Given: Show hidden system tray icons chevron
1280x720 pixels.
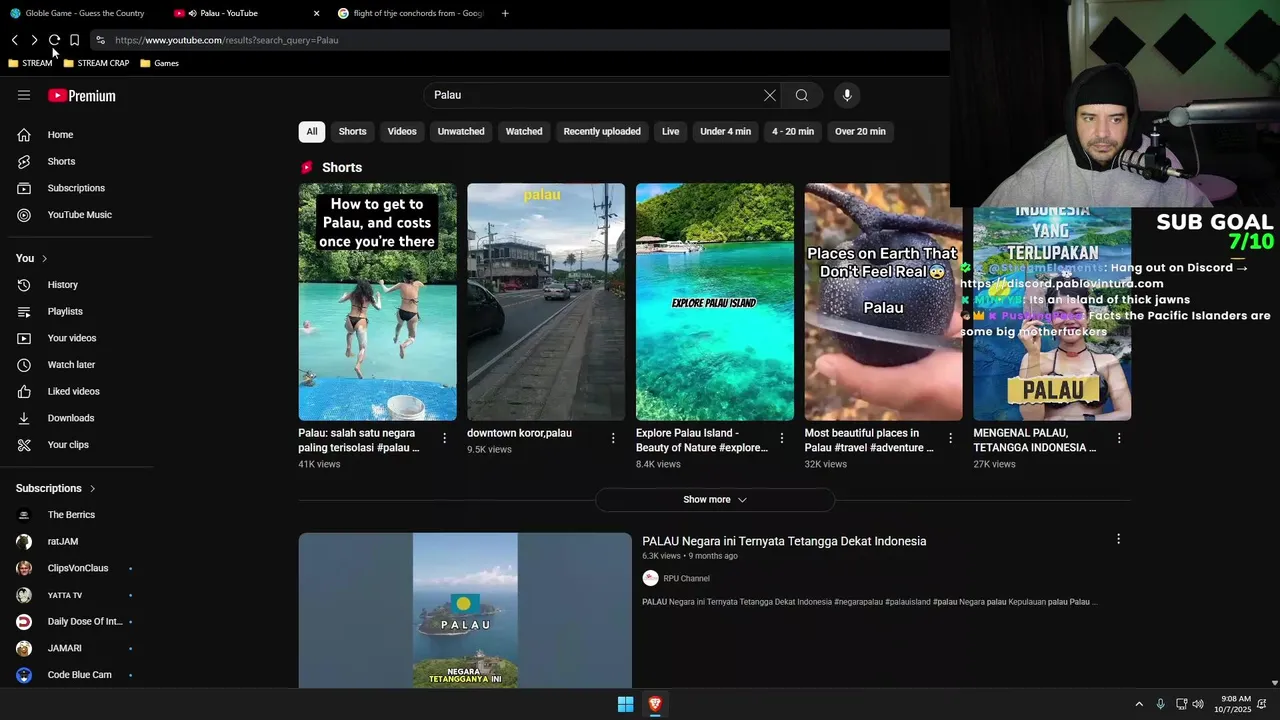Looking at the screenshot, I should tap(1138, 704).
